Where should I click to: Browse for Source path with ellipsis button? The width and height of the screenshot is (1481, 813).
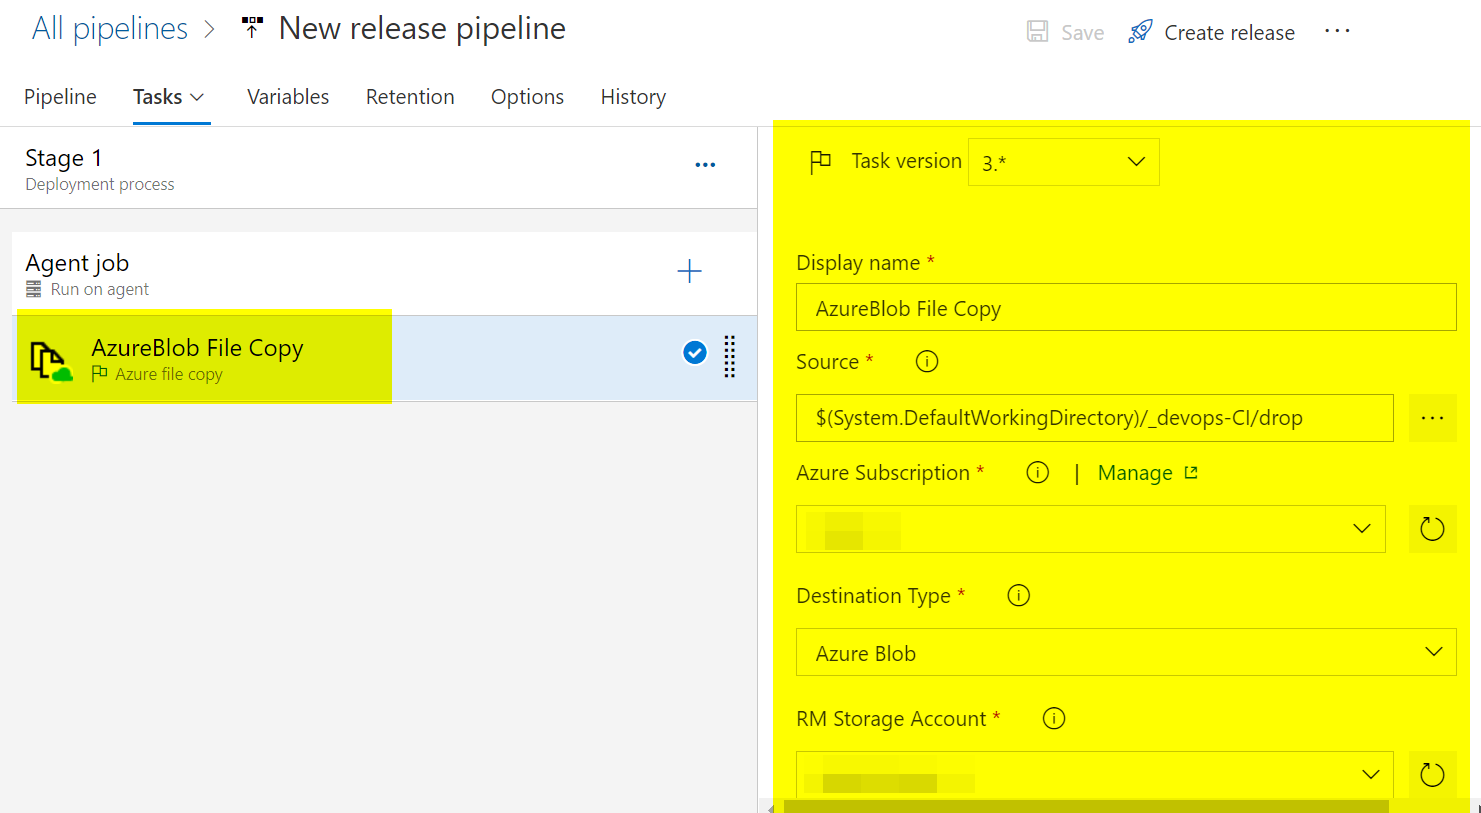(1432, 418)
